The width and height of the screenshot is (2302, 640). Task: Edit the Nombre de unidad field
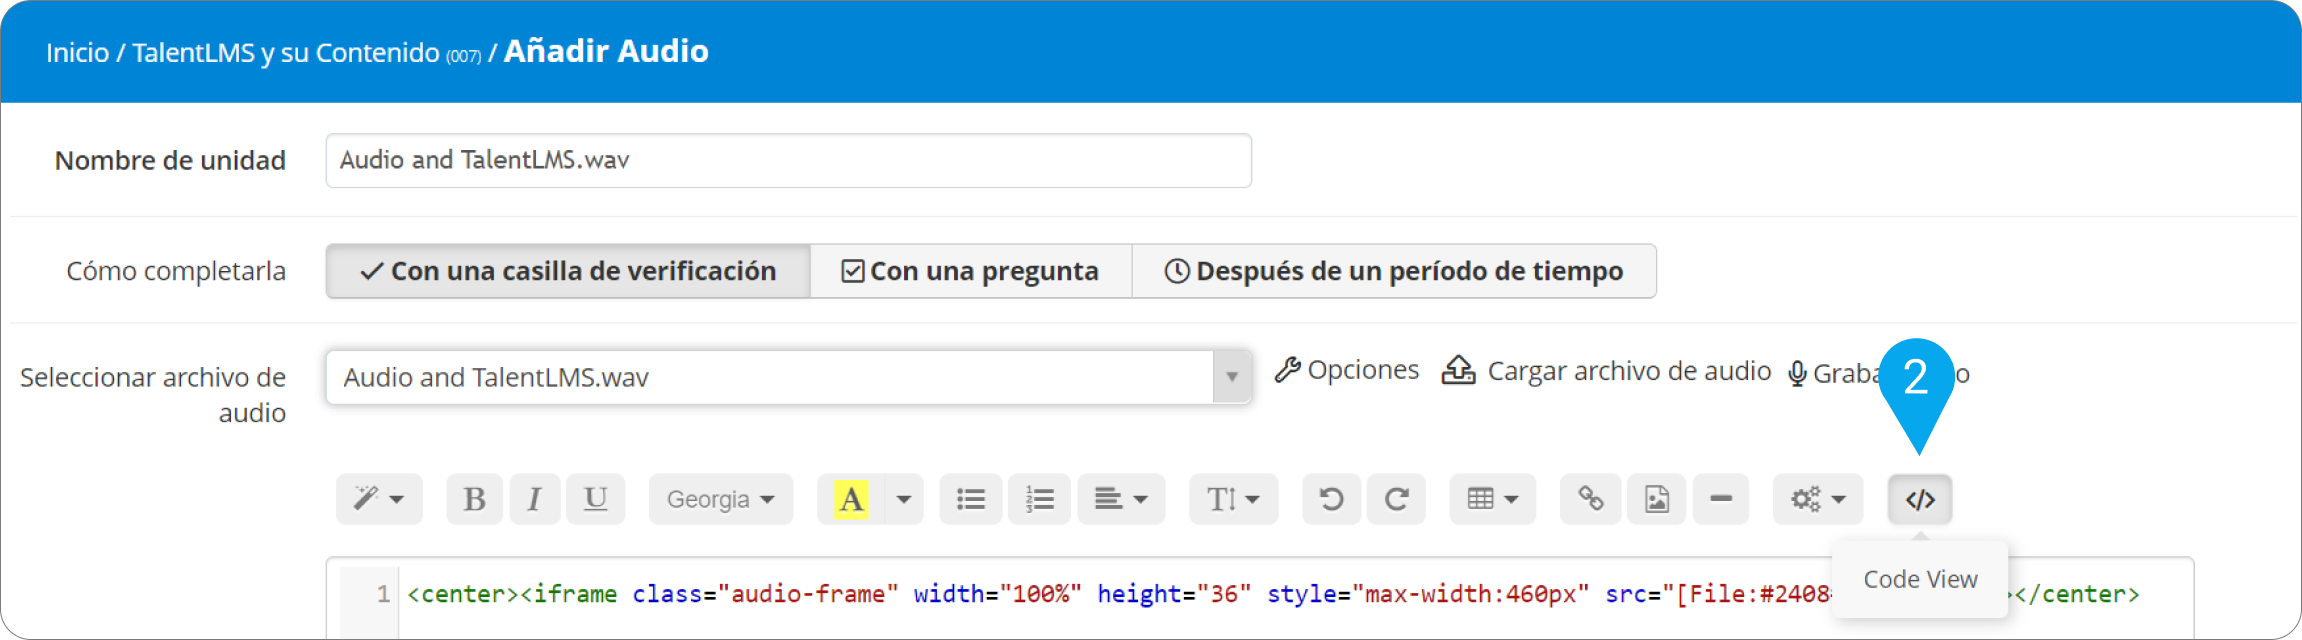[x=788, y=161]
